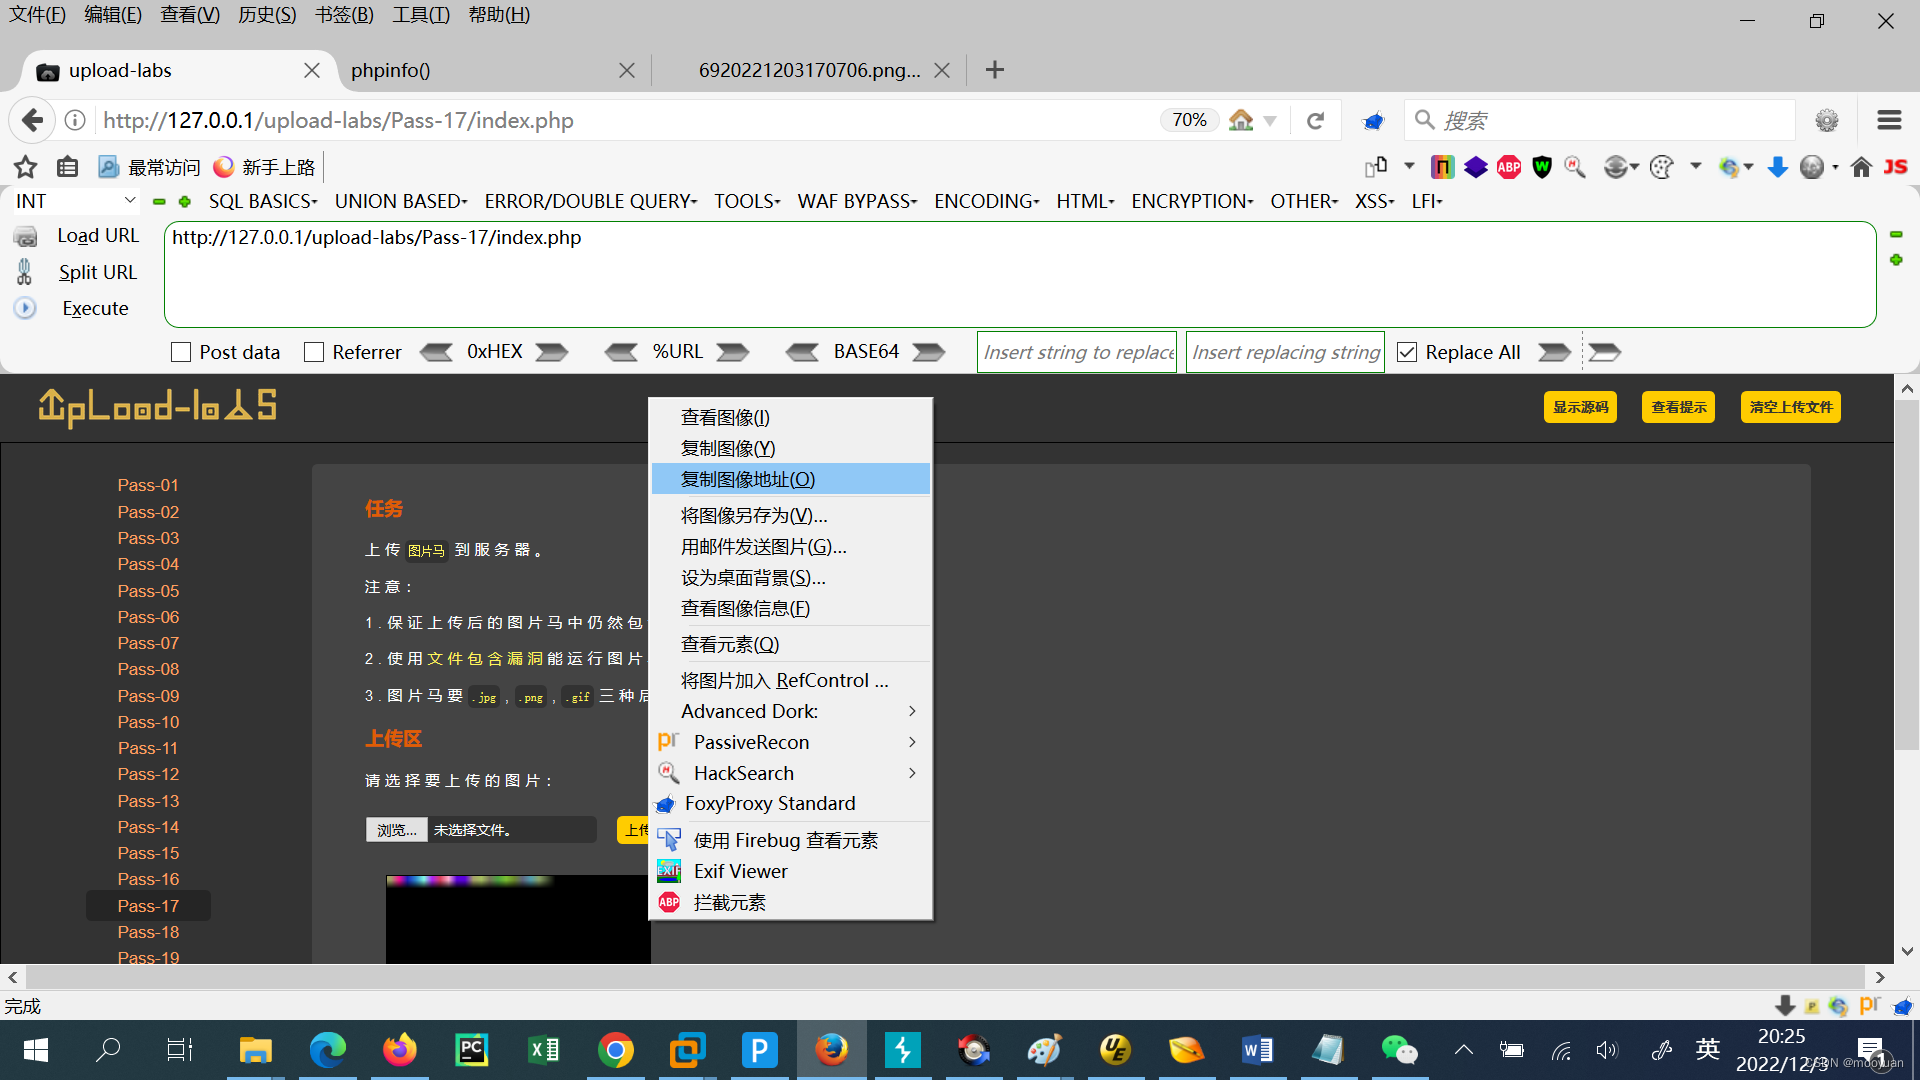This screenshot has width=1920, height=1080.
Task: Click the 70% zoom level indicator
Action: point(1189,120)
